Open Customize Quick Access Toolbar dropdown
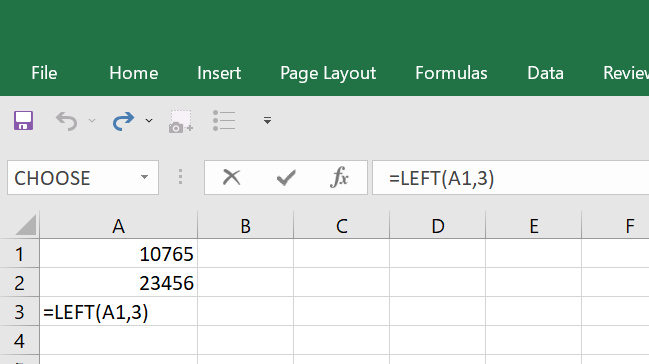Screen dimensions: 649x364 267,121
